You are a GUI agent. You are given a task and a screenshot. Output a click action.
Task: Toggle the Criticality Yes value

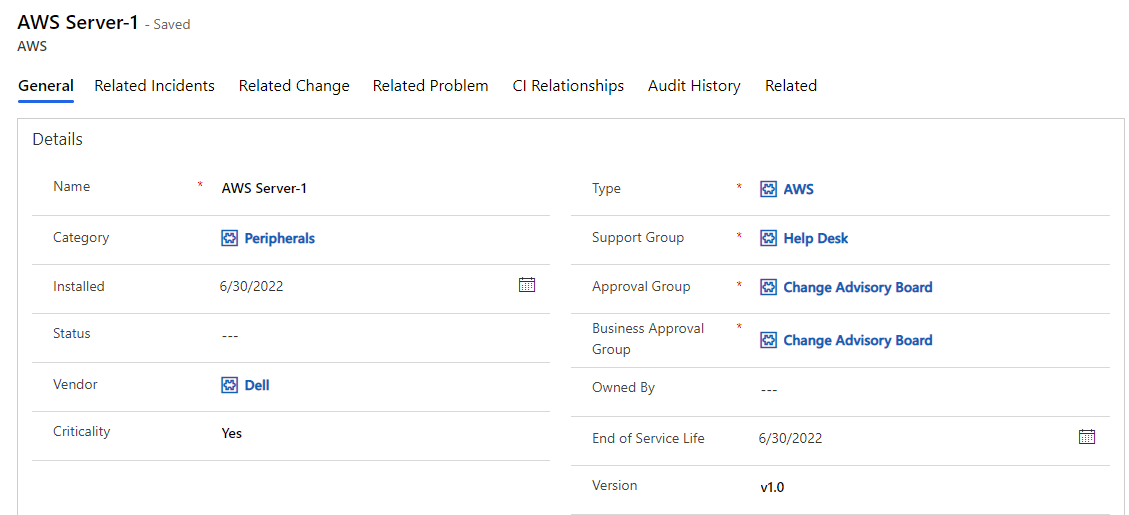pos(232,433)
